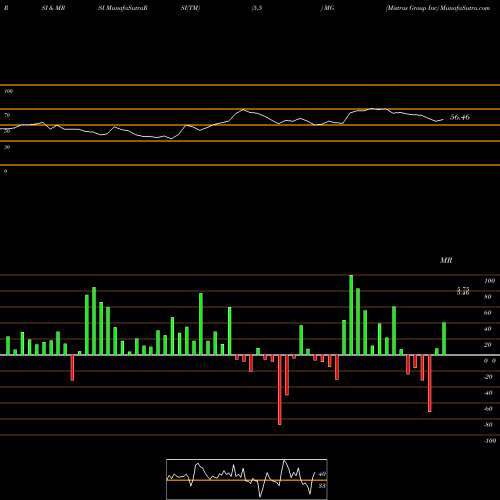Click the MR axis label -100

[490, 441]
